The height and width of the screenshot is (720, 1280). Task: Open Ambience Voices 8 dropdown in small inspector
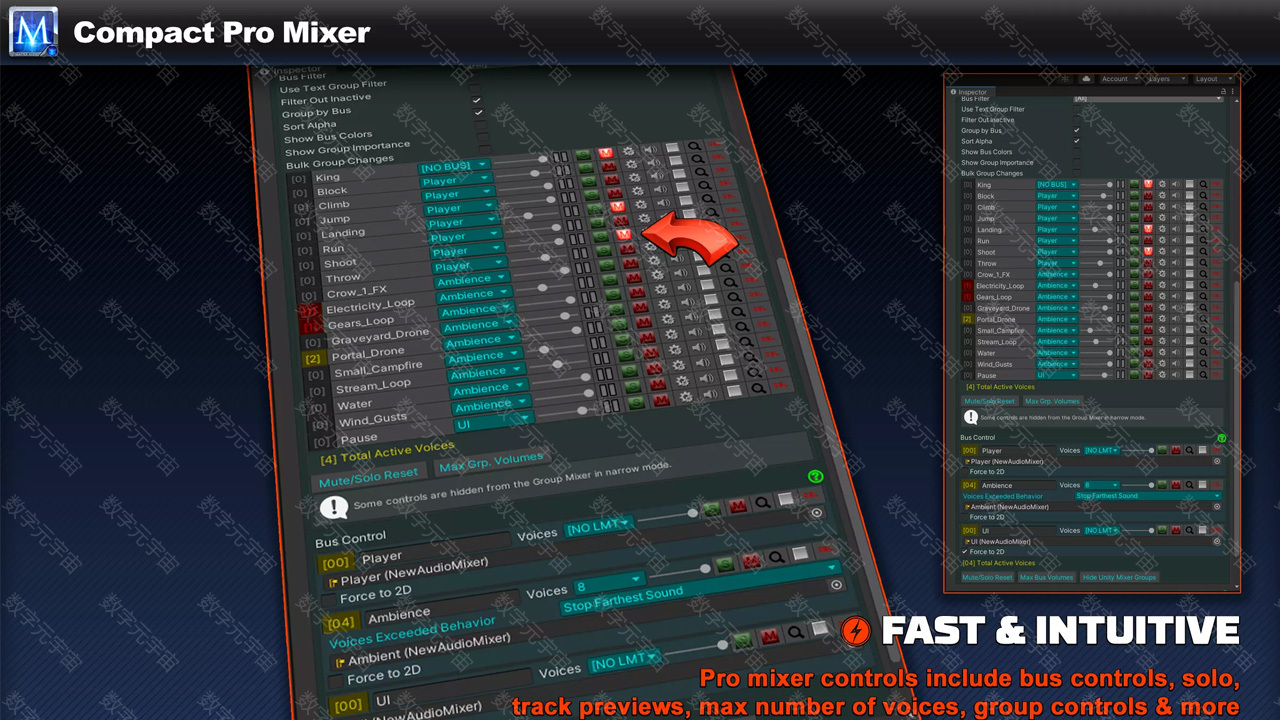point(1102,485)
